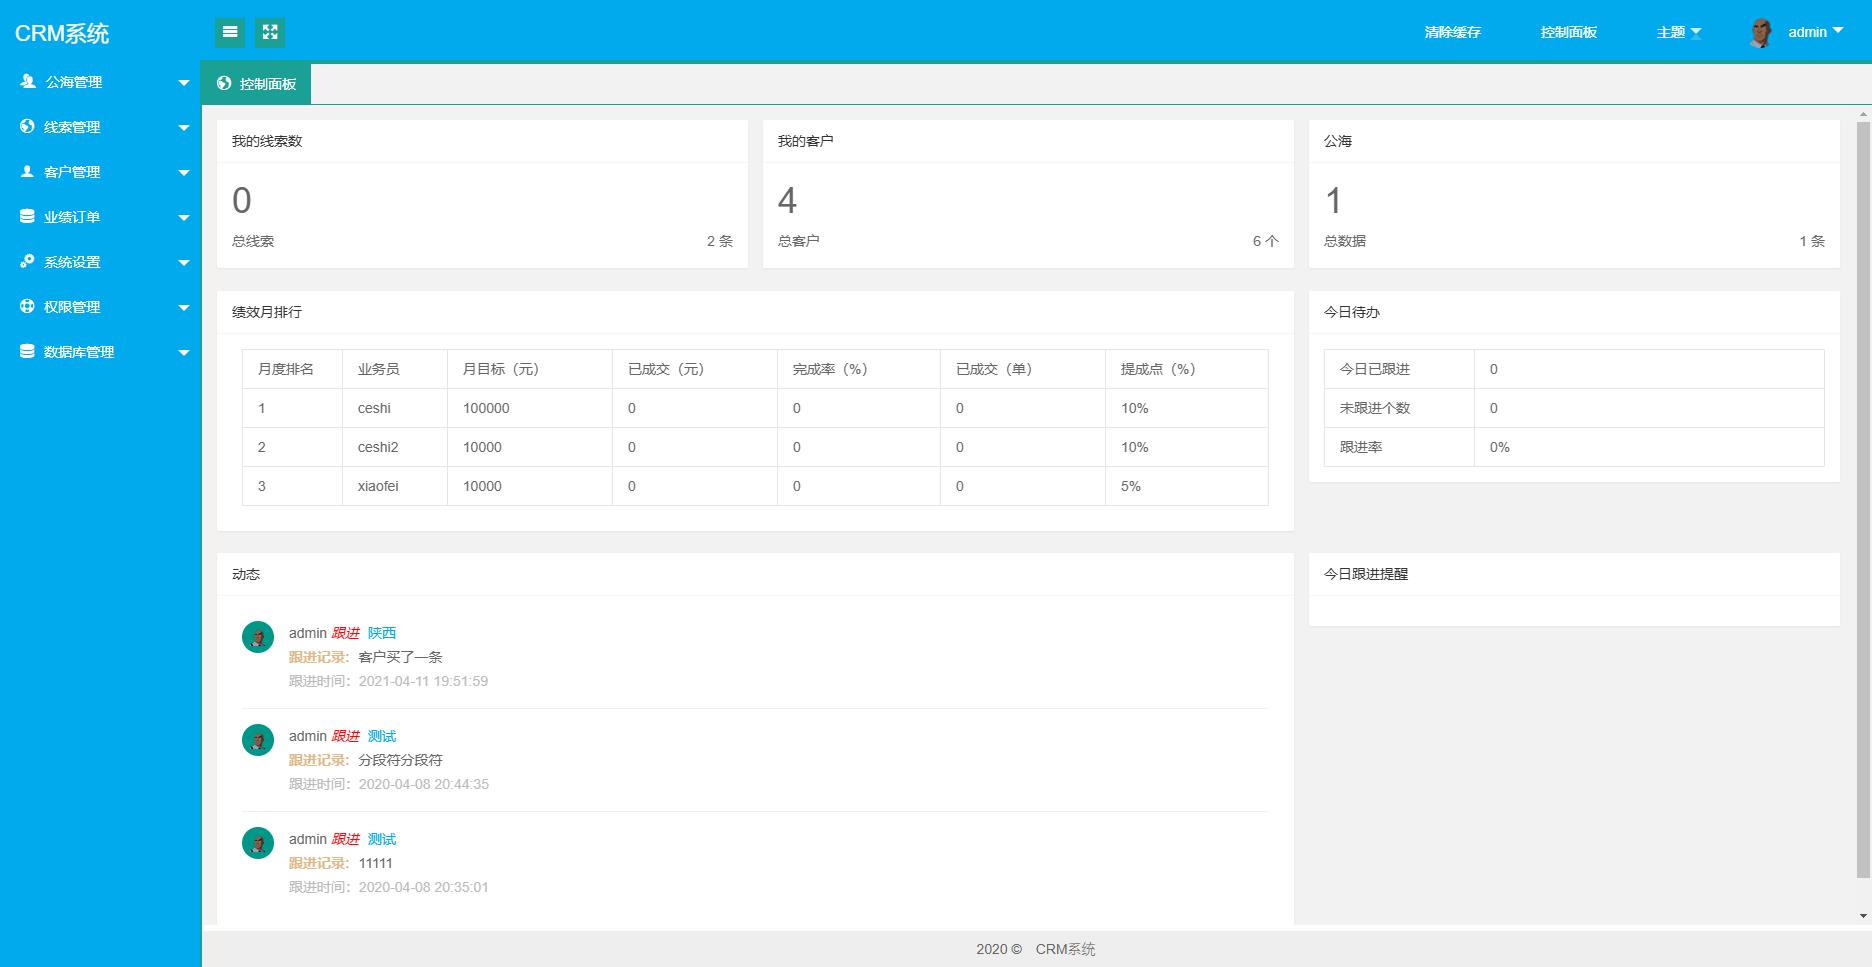Screen dimensions: 1872x967
Task: Click the scrollbar down arrow at bottom right
Action: click(1863, 916)
